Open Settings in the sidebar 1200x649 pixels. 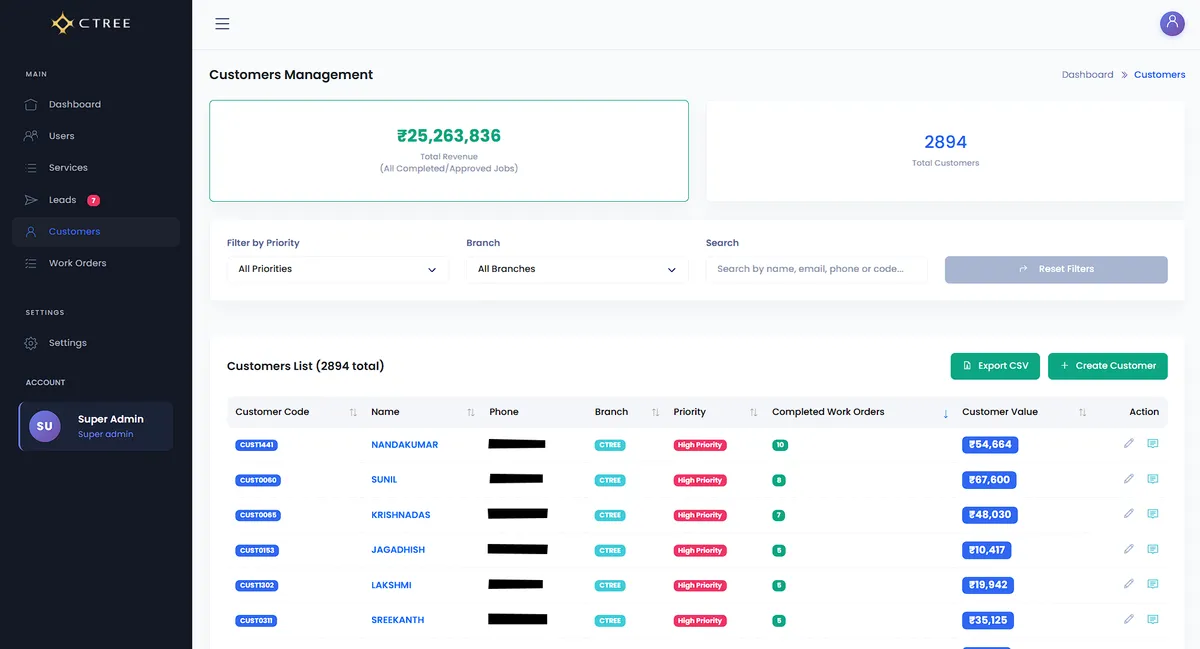96,343
